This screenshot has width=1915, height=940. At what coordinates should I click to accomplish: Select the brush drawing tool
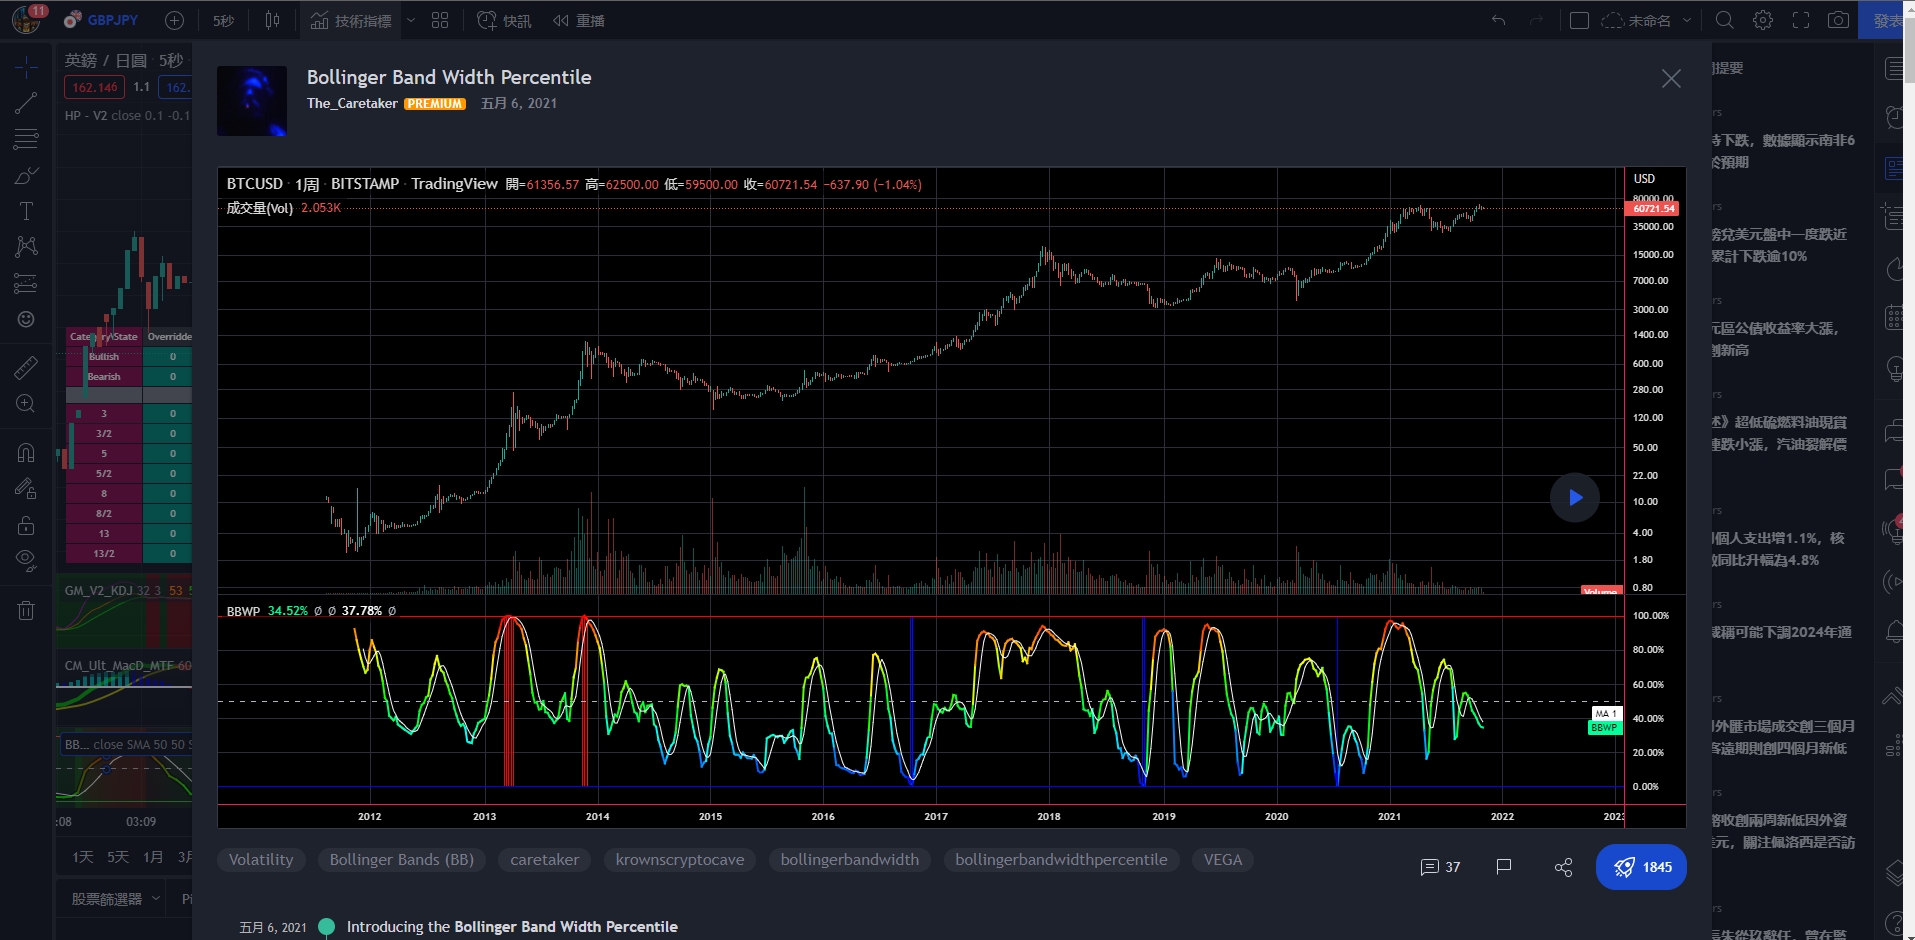pyautogui.click(x=26, y=175)
